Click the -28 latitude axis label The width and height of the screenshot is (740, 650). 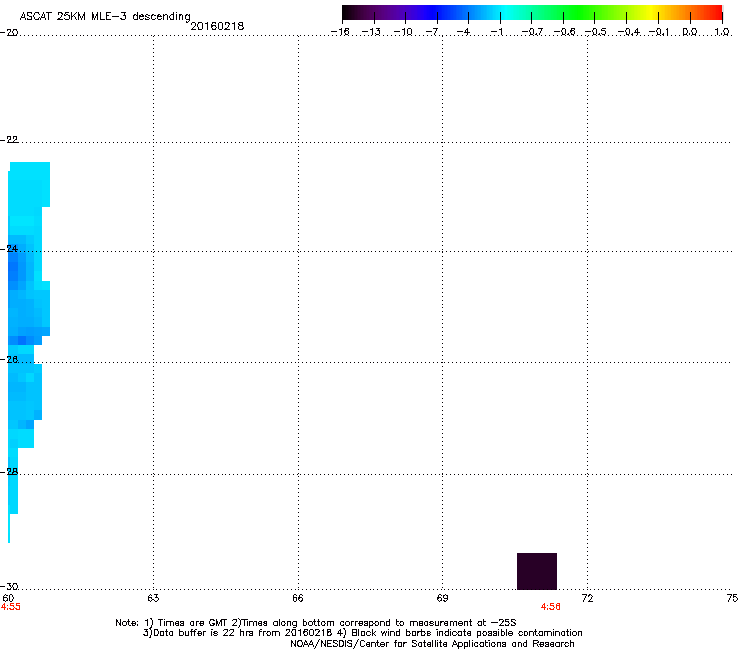[x=9, y=471]
